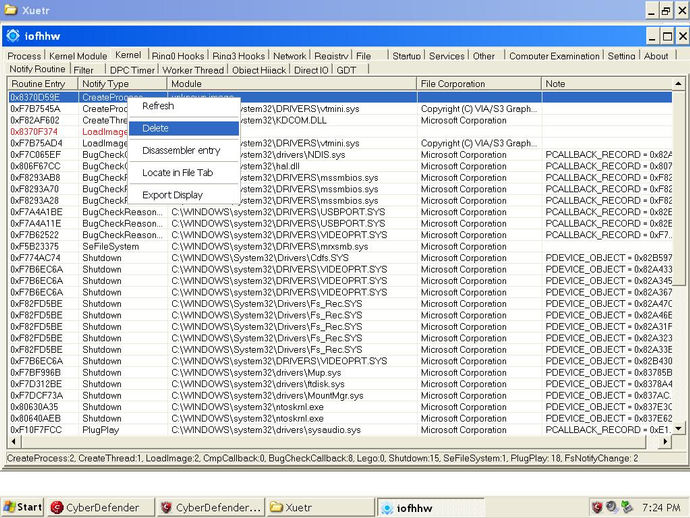Click the horizontal scroll-right arrow
Image resolution: width=690 pixels, height=518 pixels.
pos(665,441)
